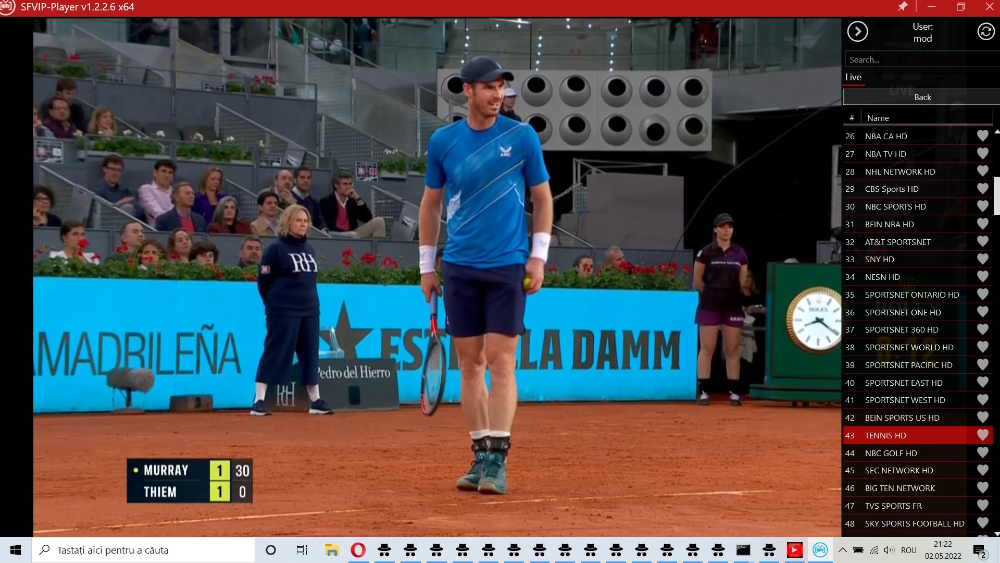Click heart icon for BEIN SPORTS US HD
1000x563 pixels.
(982, 418)
